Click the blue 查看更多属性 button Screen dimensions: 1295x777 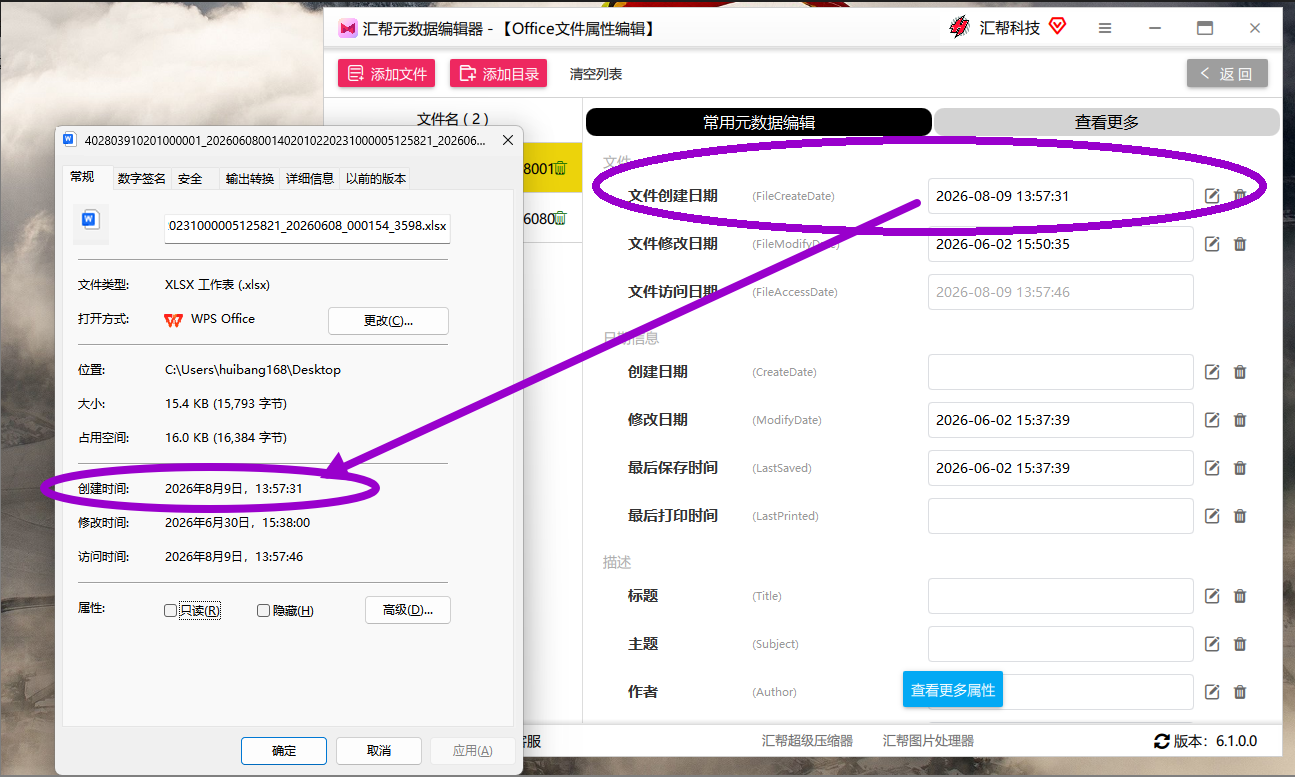coord(953,690)
